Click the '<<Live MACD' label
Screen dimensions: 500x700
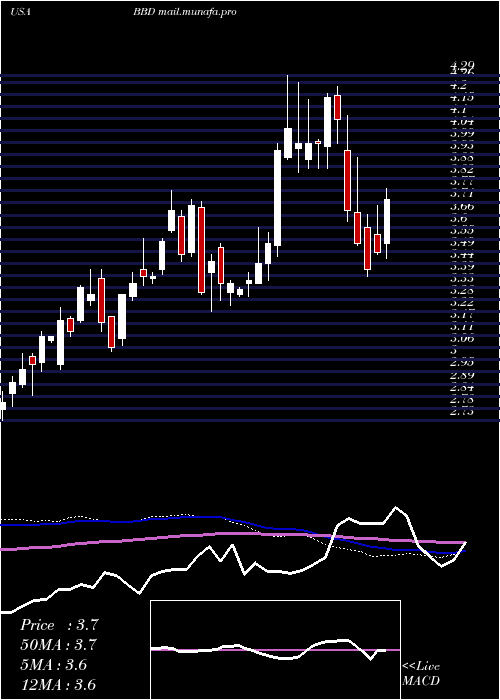click(421, 674)
